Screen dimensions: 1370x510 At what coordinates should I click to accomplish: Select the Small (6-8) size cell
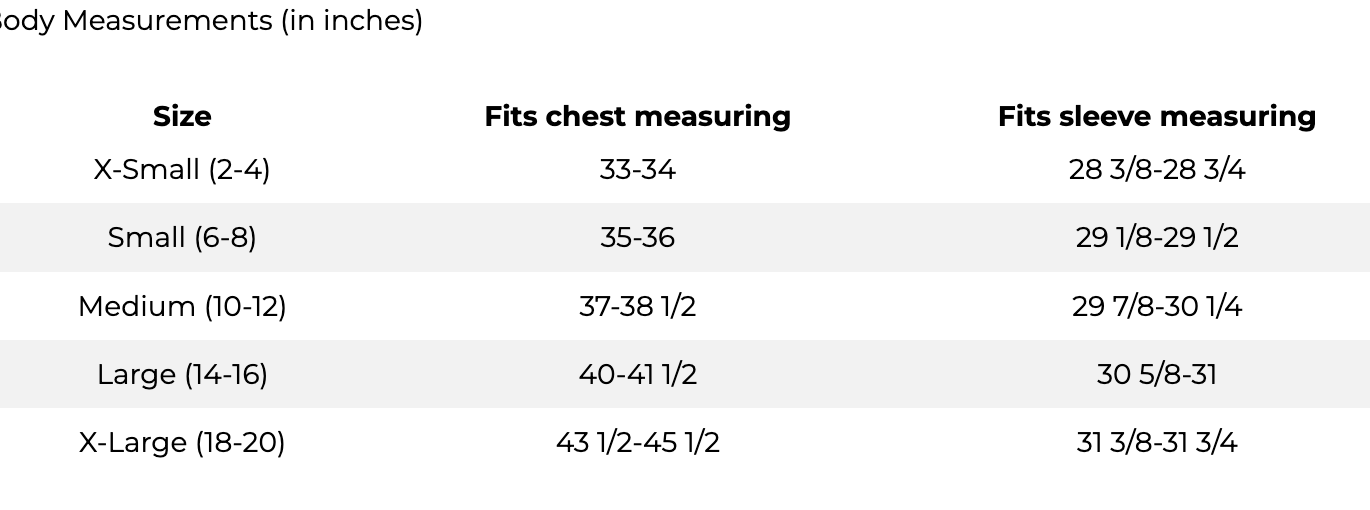click(x=182, y=238)
